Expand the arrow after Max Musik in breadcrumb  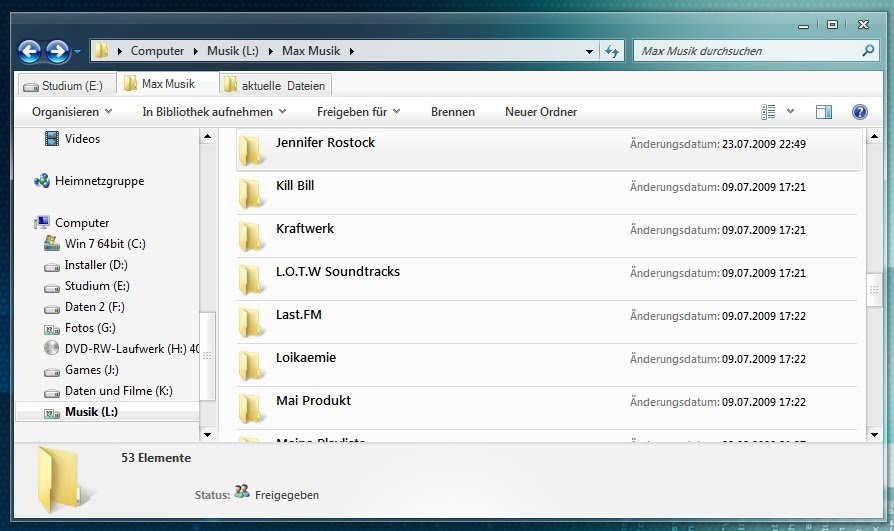352,51
